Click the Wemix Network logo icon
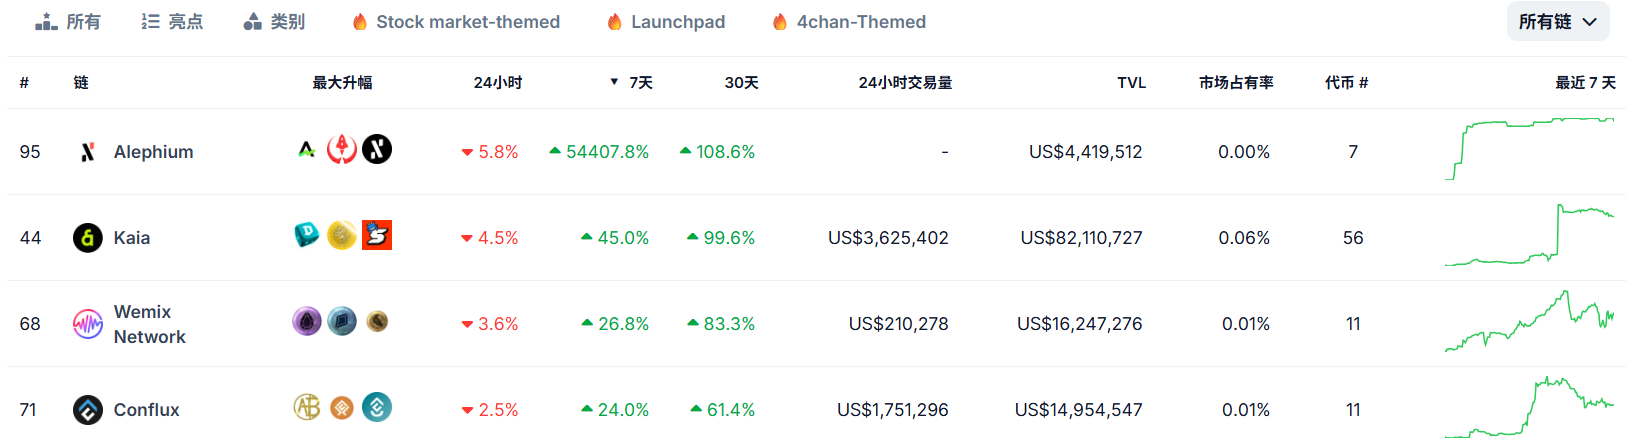 click(x=88, y=324)
